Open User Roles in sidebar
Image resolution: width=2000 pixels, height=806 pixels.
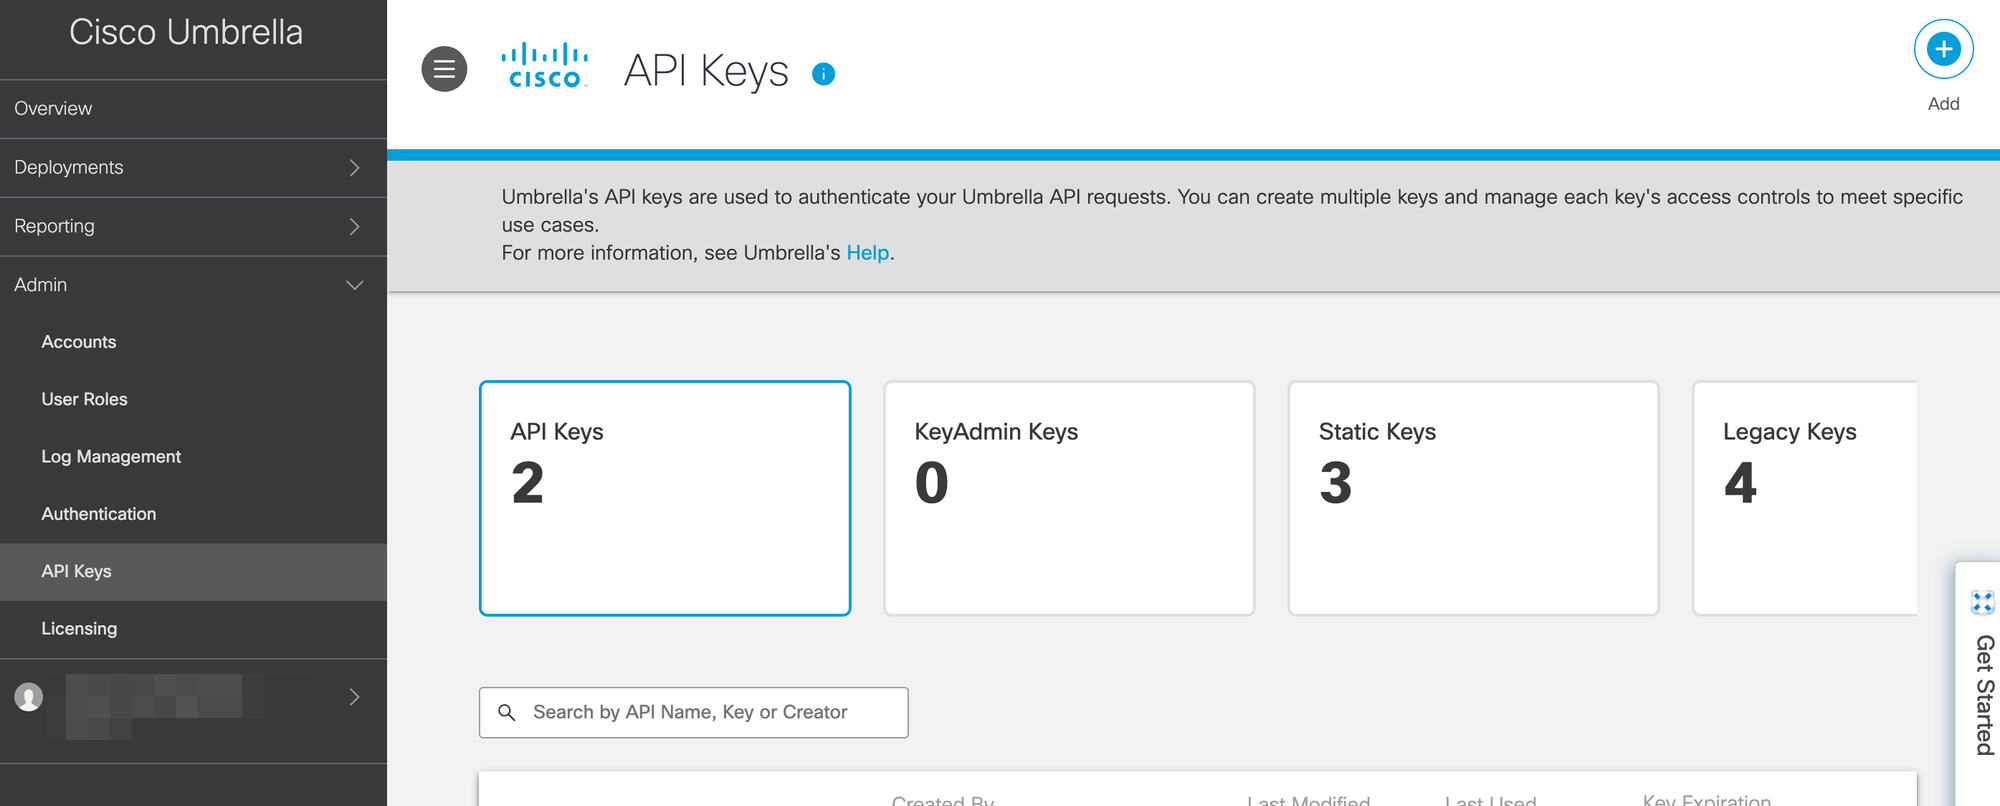(85, 399)
